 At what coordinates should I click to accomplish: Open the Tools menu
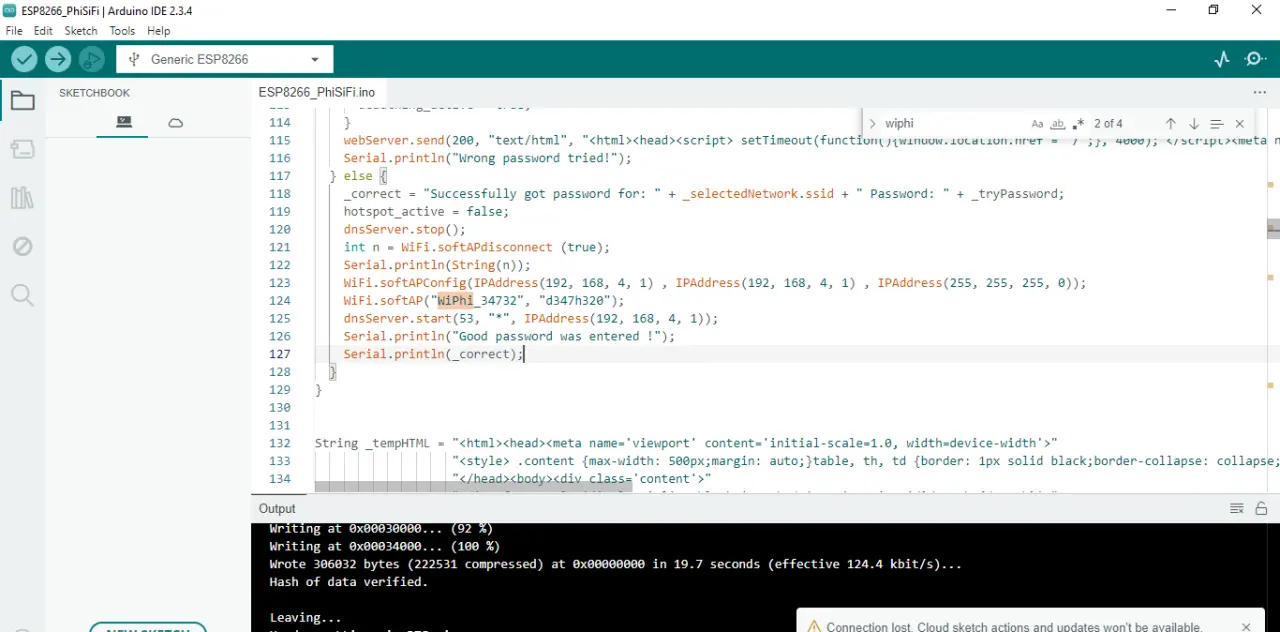click(122, 31)
